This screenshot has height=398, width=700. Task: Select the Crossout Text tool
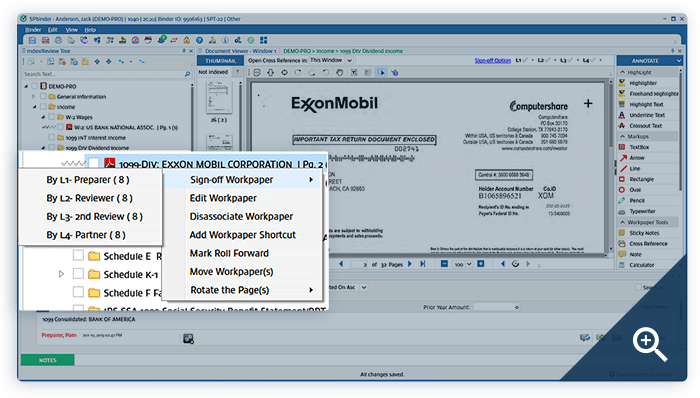pos(646,126)
